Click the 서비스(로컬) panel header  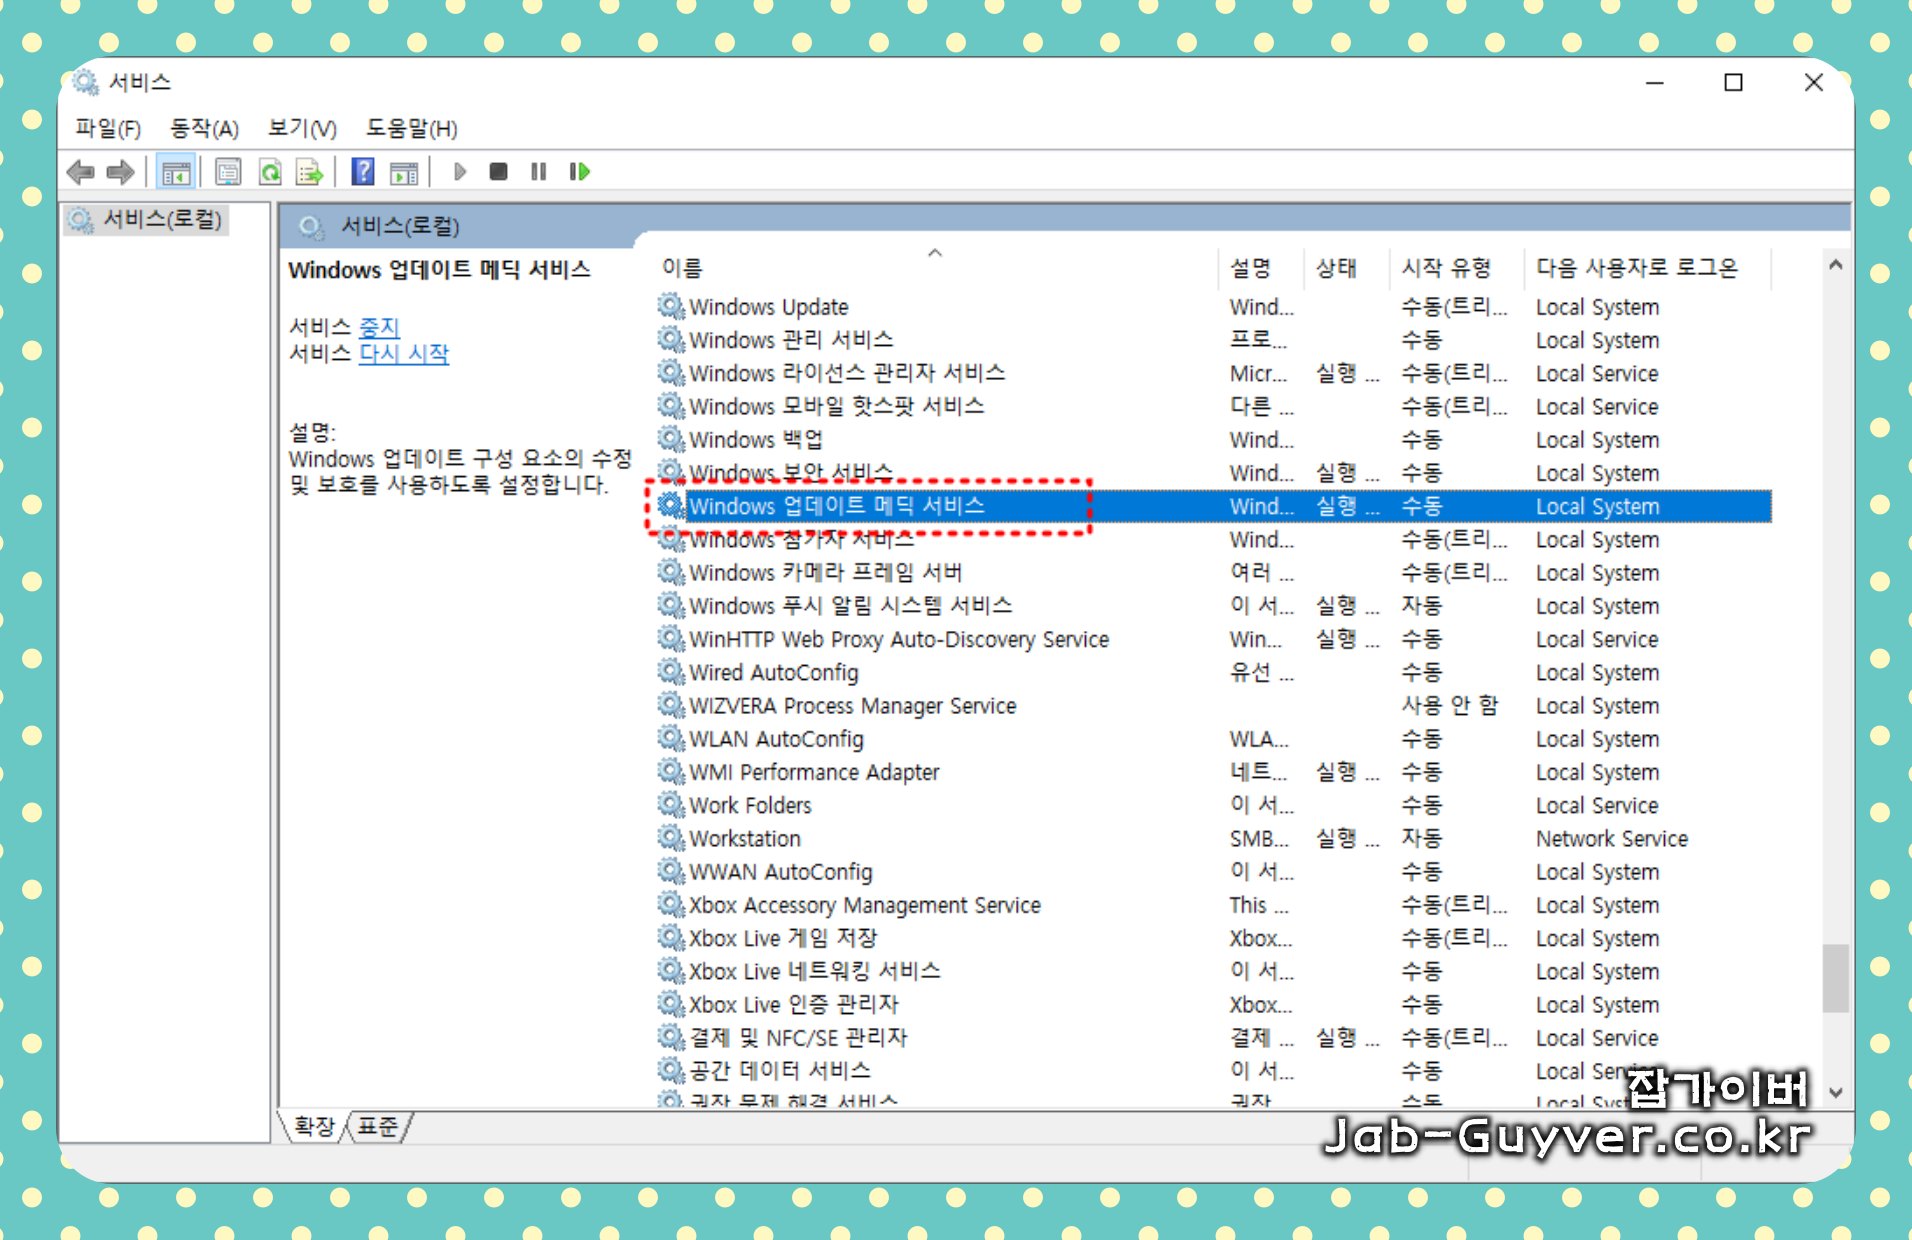[x=1065, y=226]
